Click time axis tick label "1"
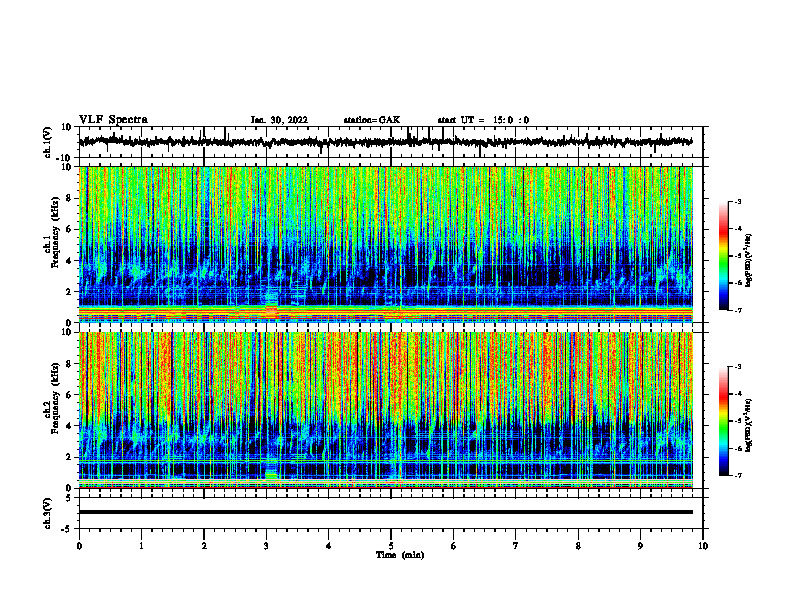The height and width of the screenshot is (612, 792). [x=141, y=546]
